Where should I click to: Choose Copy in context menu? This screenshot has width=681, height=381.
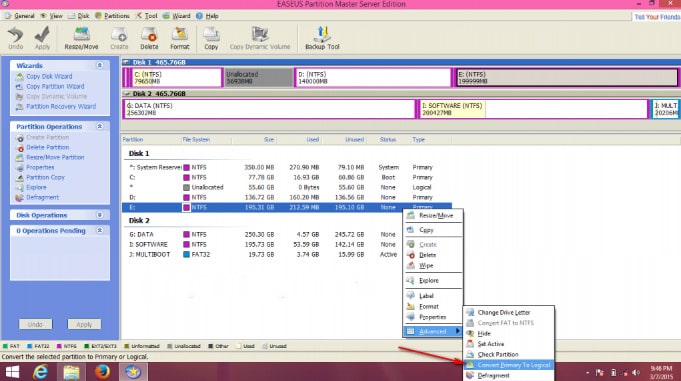tap(433, 230)
